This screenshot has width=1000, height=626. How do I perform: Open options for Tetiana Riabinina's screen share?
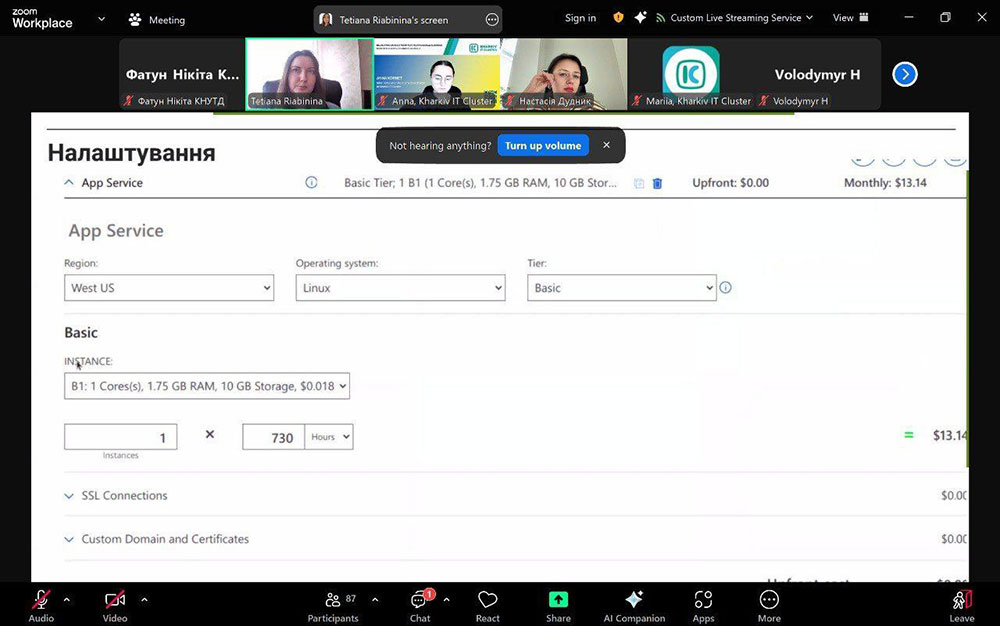492,20
